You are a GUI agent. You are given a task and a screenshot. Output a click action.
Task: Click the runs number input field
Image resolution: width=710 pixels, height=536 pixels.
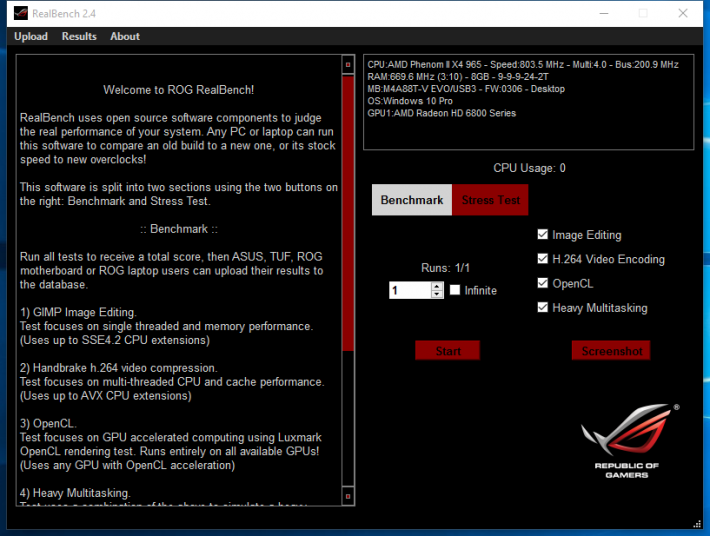(x=410, y=290)
